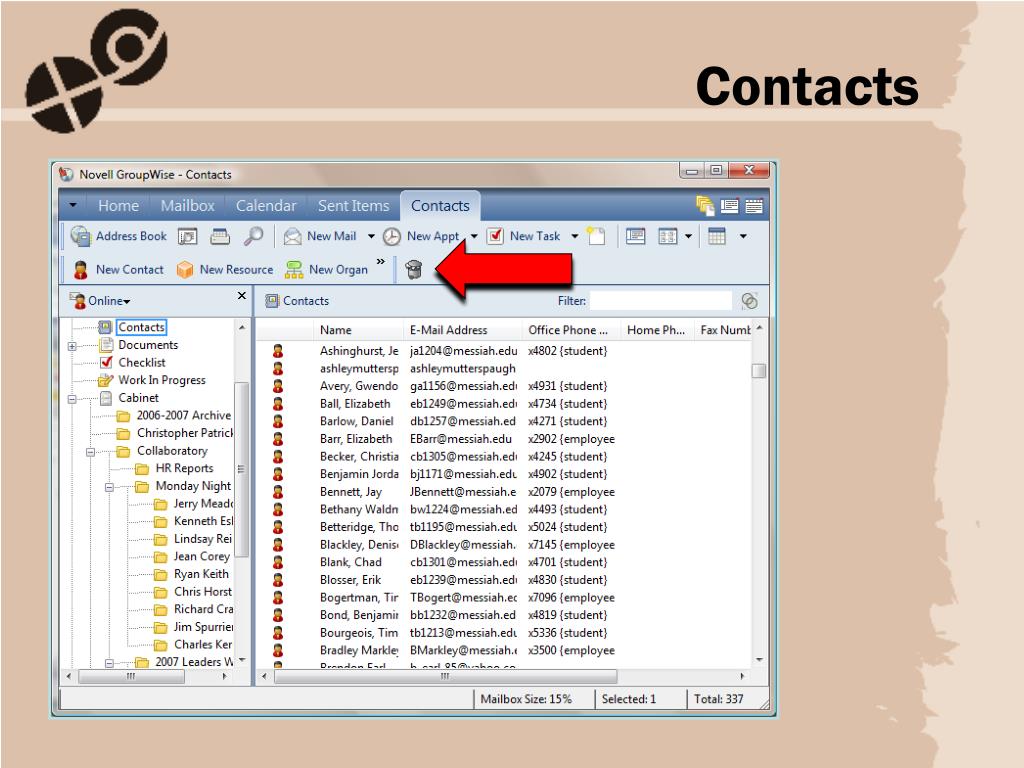Click into the Filter field
1024x768 pixels.
point(660,300)
